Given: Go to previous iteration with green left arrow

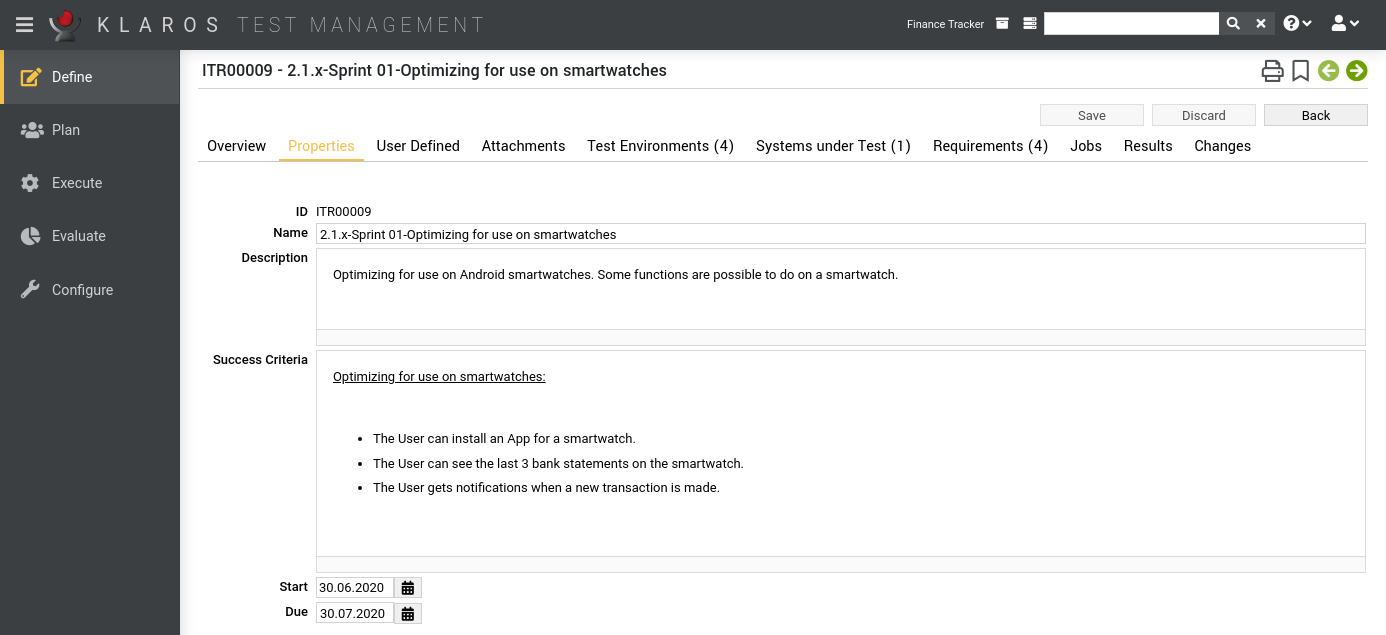Looking at the screenshot, I should pos(1328,71).
